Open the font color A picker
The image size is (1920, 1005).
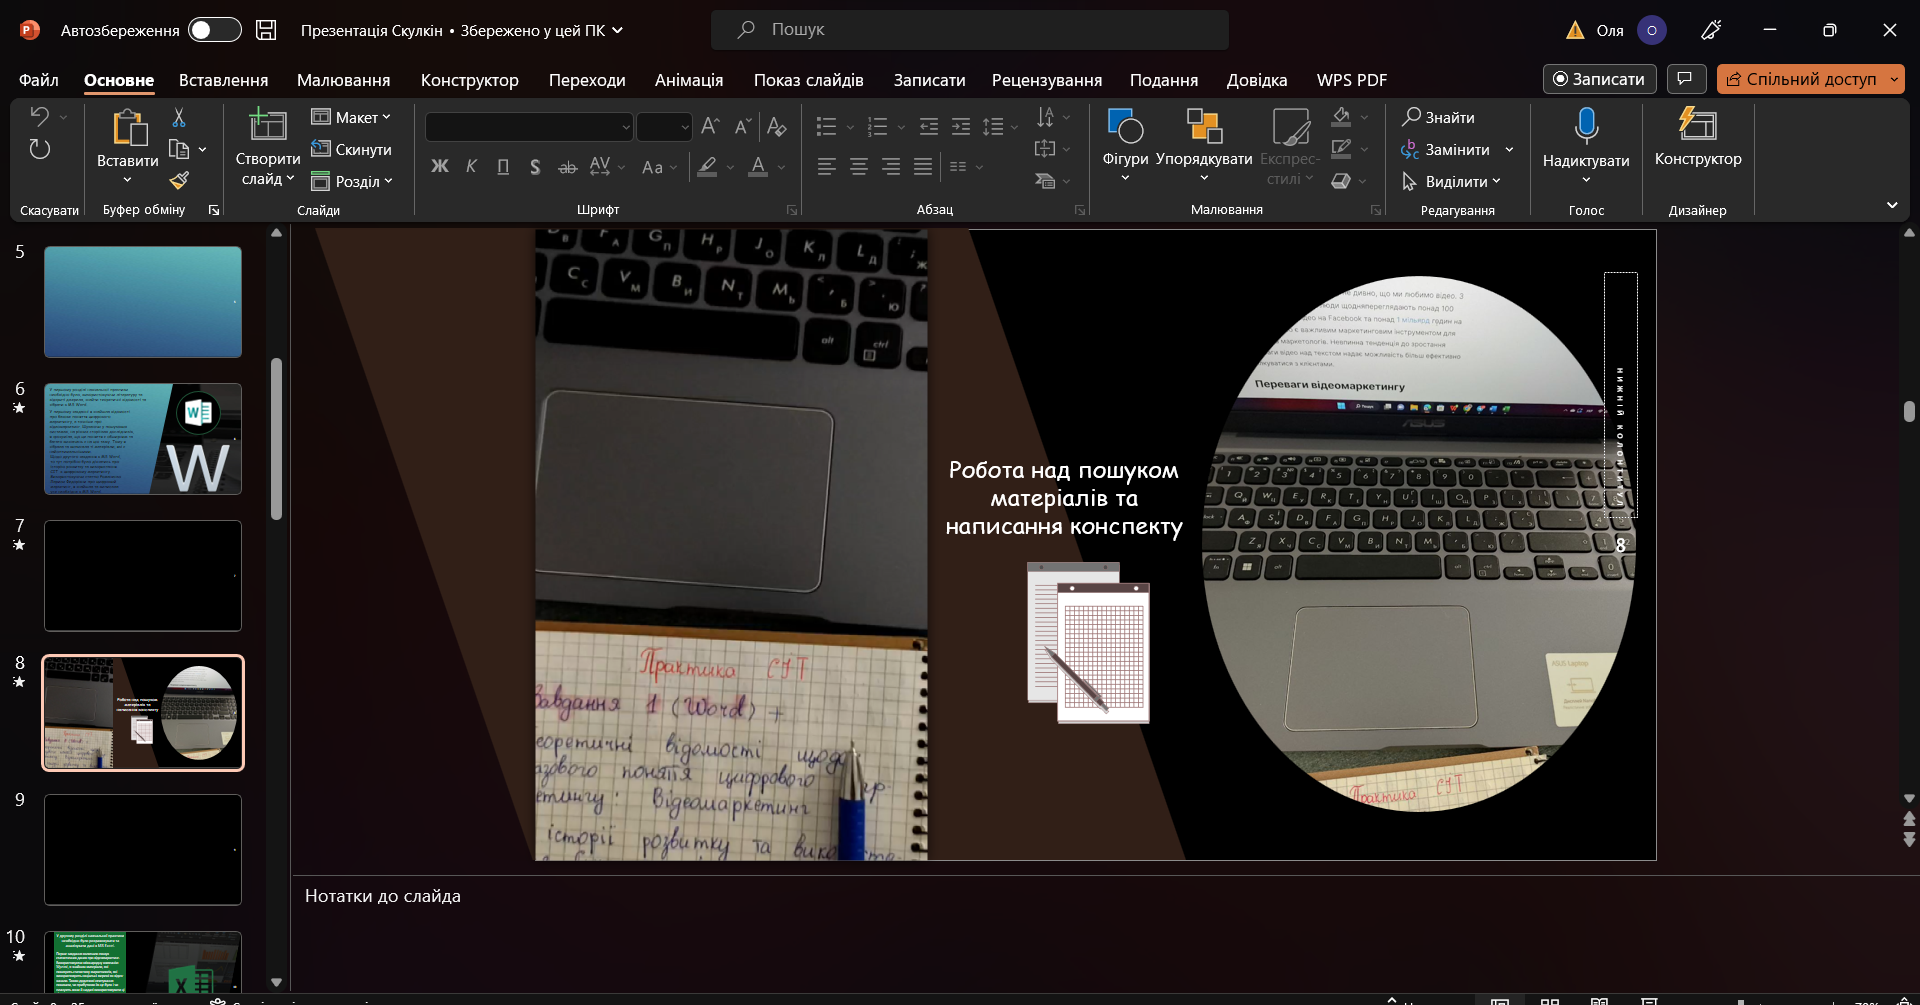coord(759,167)
